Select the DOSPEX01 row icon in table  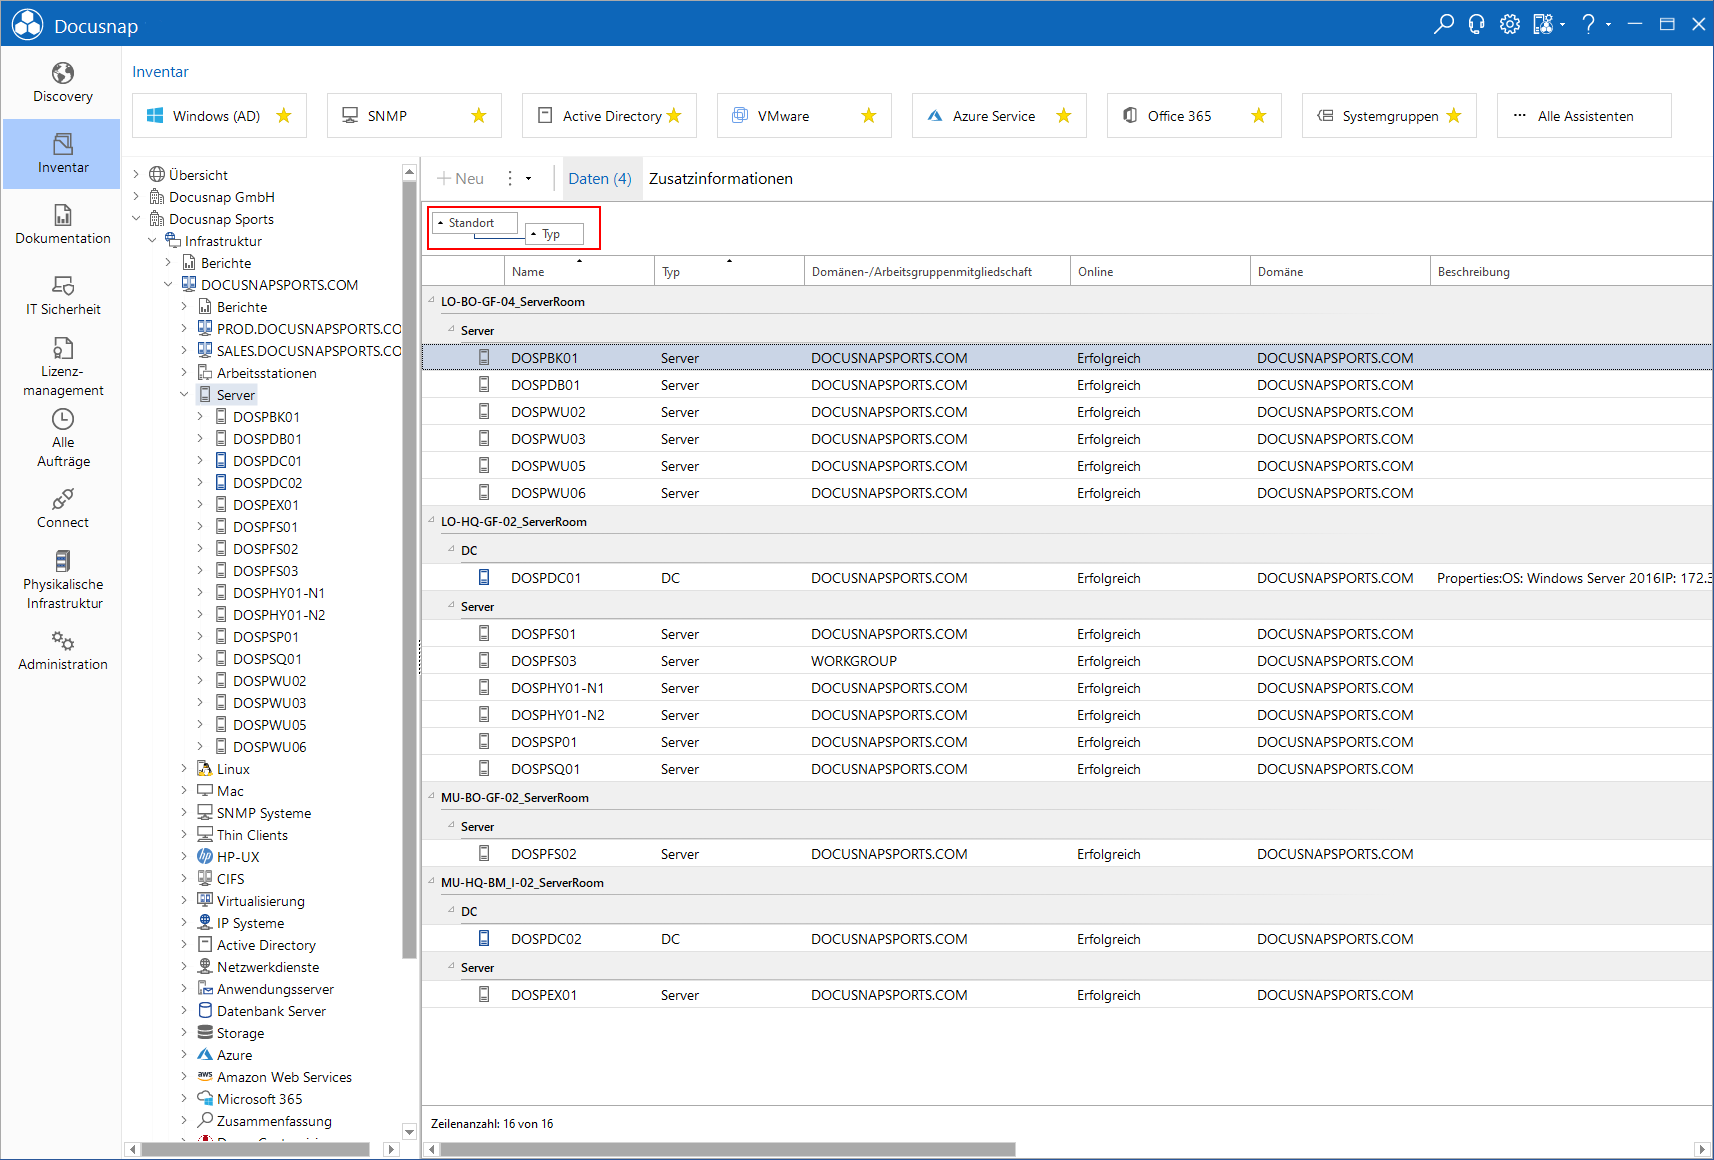[x=484, y=994]
